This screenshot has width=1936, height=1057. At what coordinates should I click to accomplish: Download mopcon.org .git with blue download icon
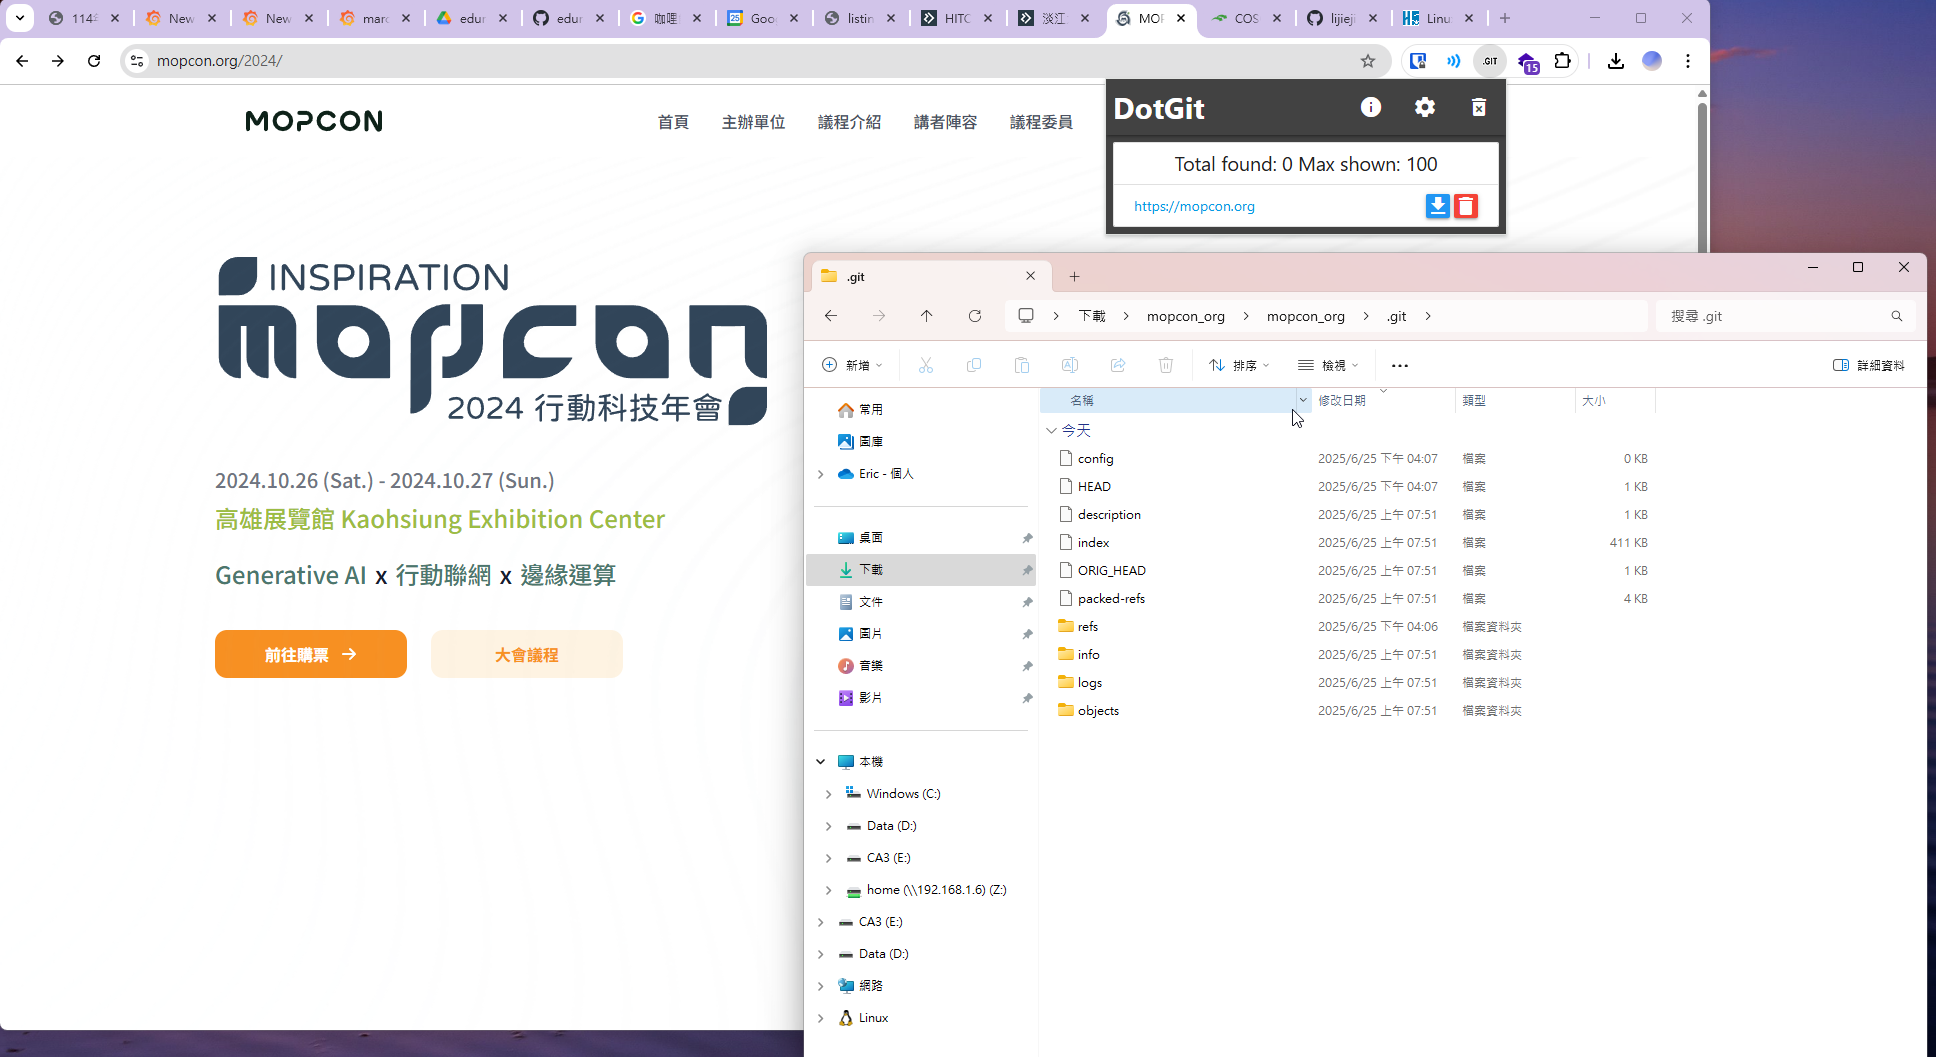(x=1437, y=206)
